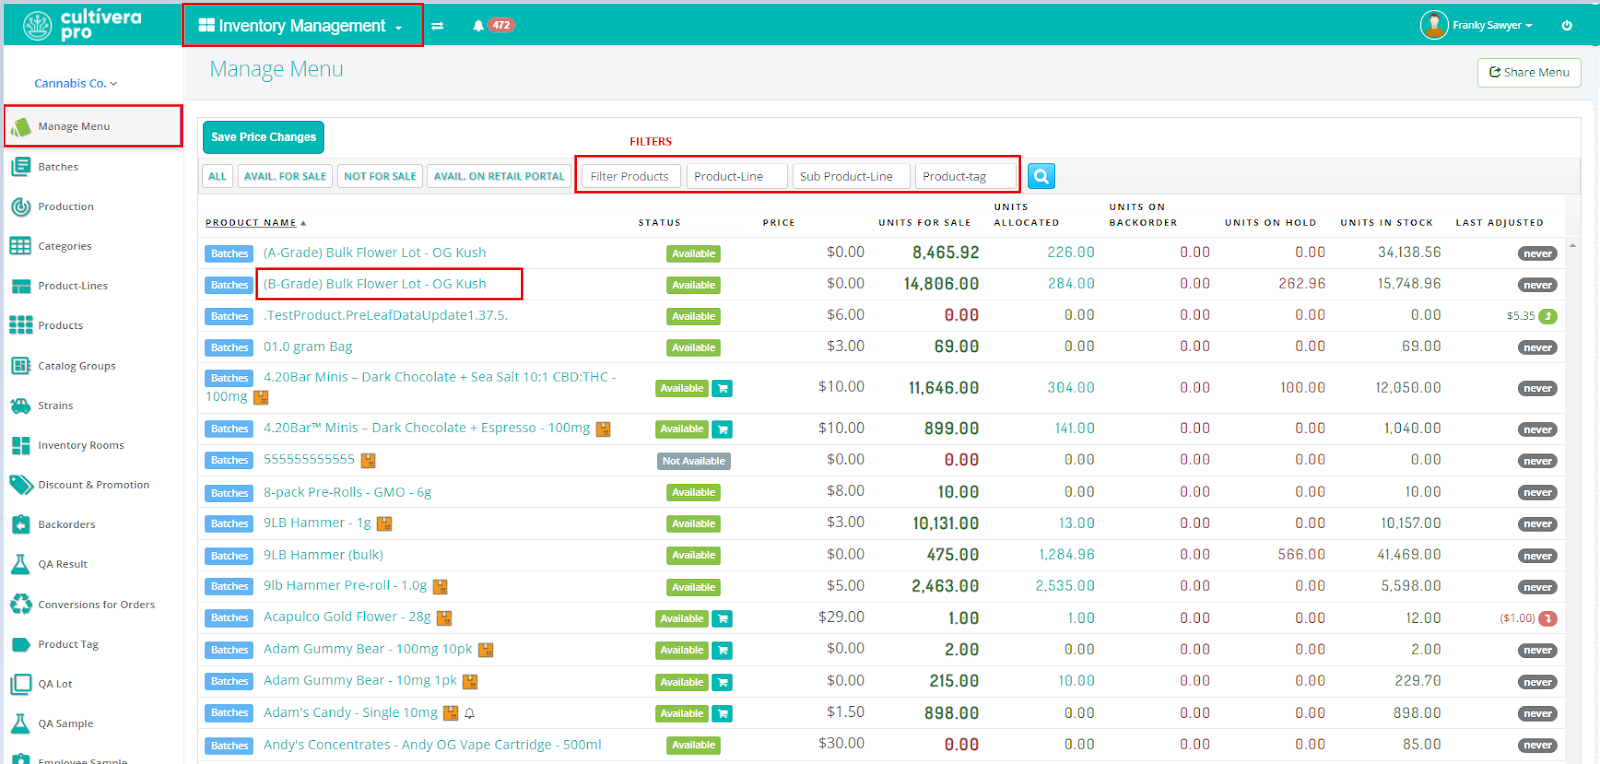Go to Batches in the sidebar
1600x764 pixels.
click(x=58, y=167)
